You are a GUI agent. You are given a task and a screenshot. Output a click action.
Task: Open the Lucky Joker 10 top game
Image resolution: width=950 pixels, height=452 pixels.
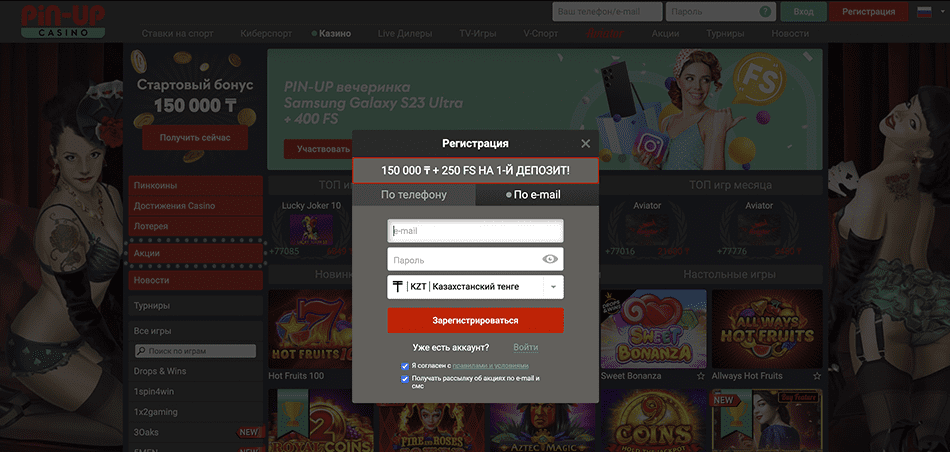click(x=311, y=230)
